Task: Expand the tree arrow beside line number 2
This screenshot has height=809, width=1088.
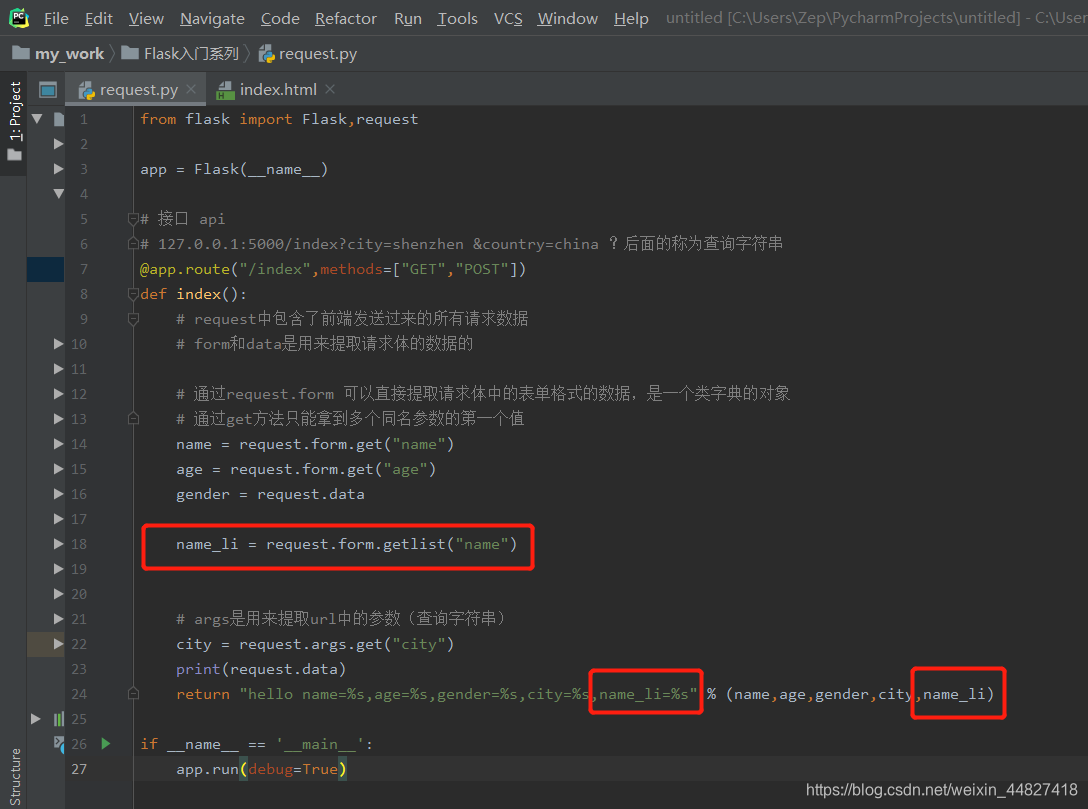Action: click(x=59, y=144)
